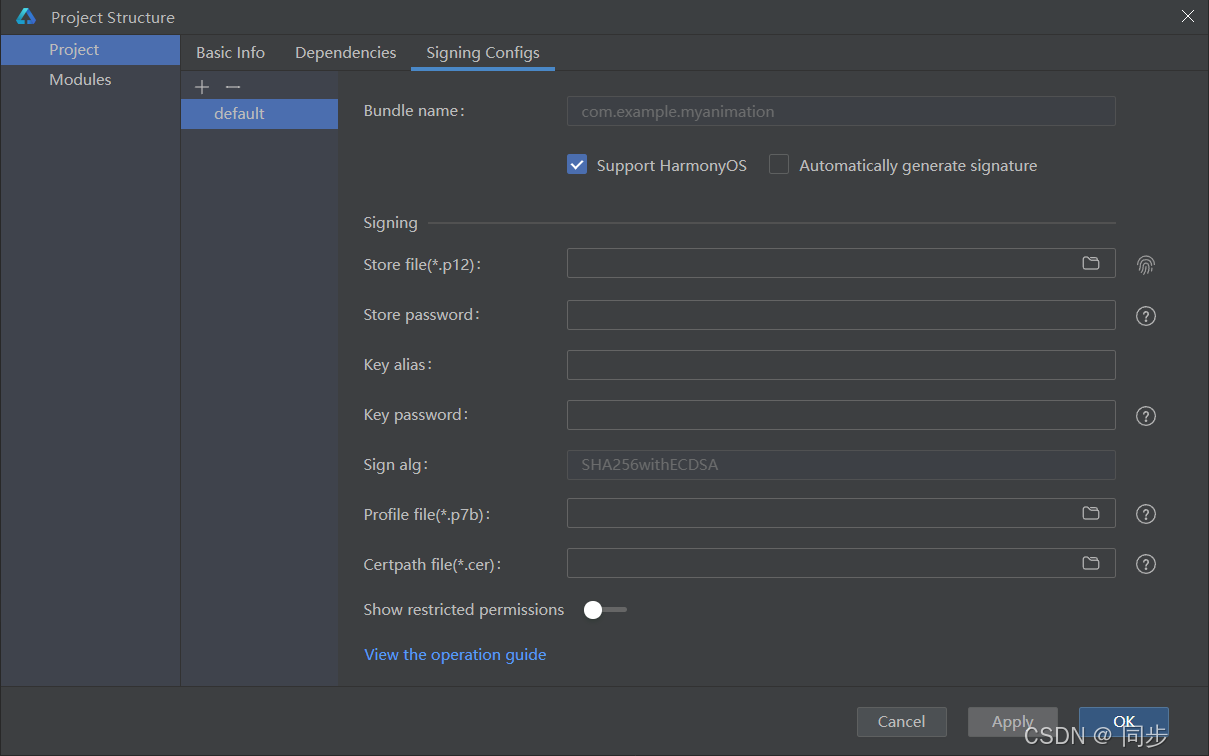The width and height of the screenshot is (1209, 756).
Task: Select the default signing config
Action: click(260, 114)
